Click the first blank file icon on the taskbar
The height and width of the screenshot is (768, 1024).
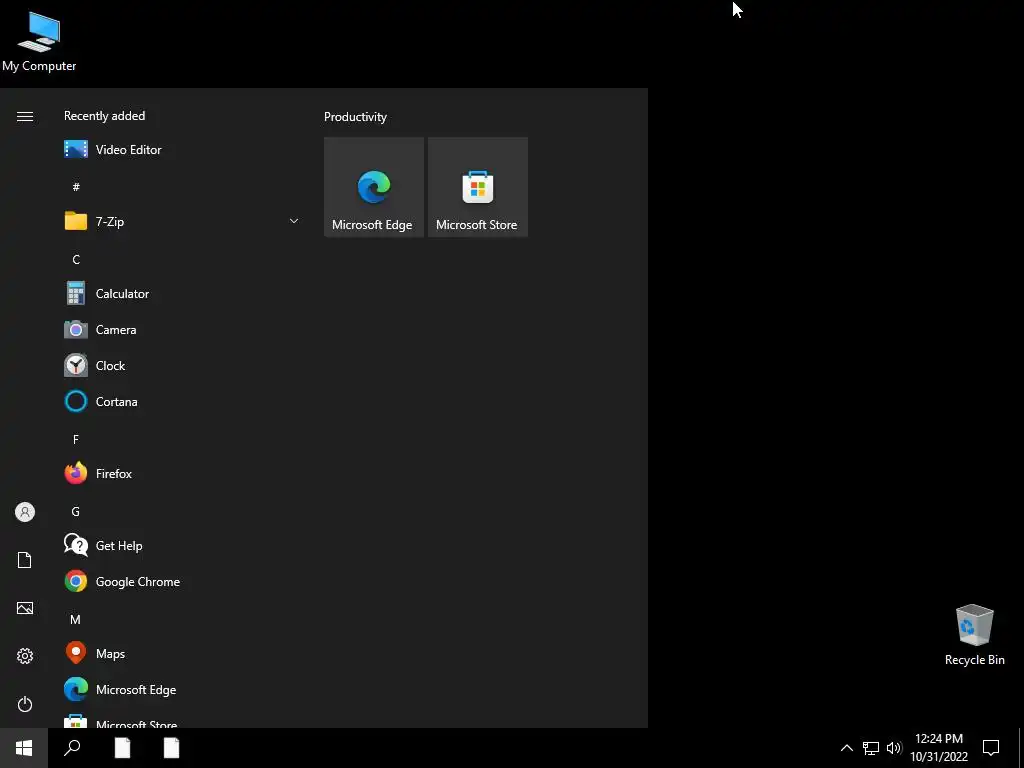tap(122, 748)
